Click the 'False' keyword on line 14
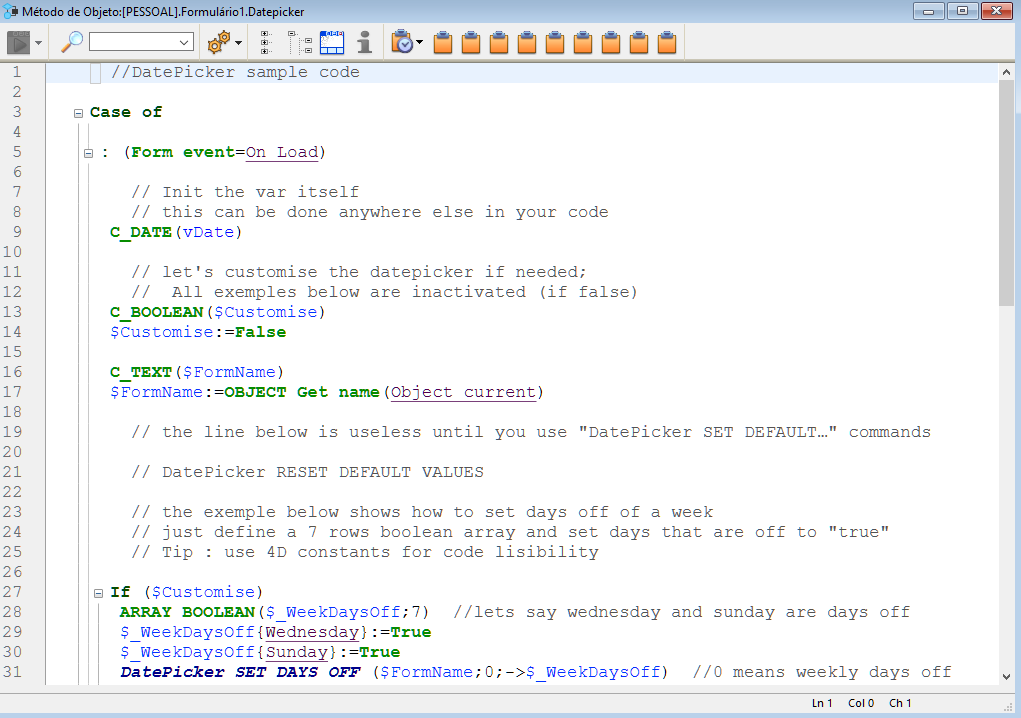Image resolution: width=1021 pixels, height=718 pixels. click(260, 332)
